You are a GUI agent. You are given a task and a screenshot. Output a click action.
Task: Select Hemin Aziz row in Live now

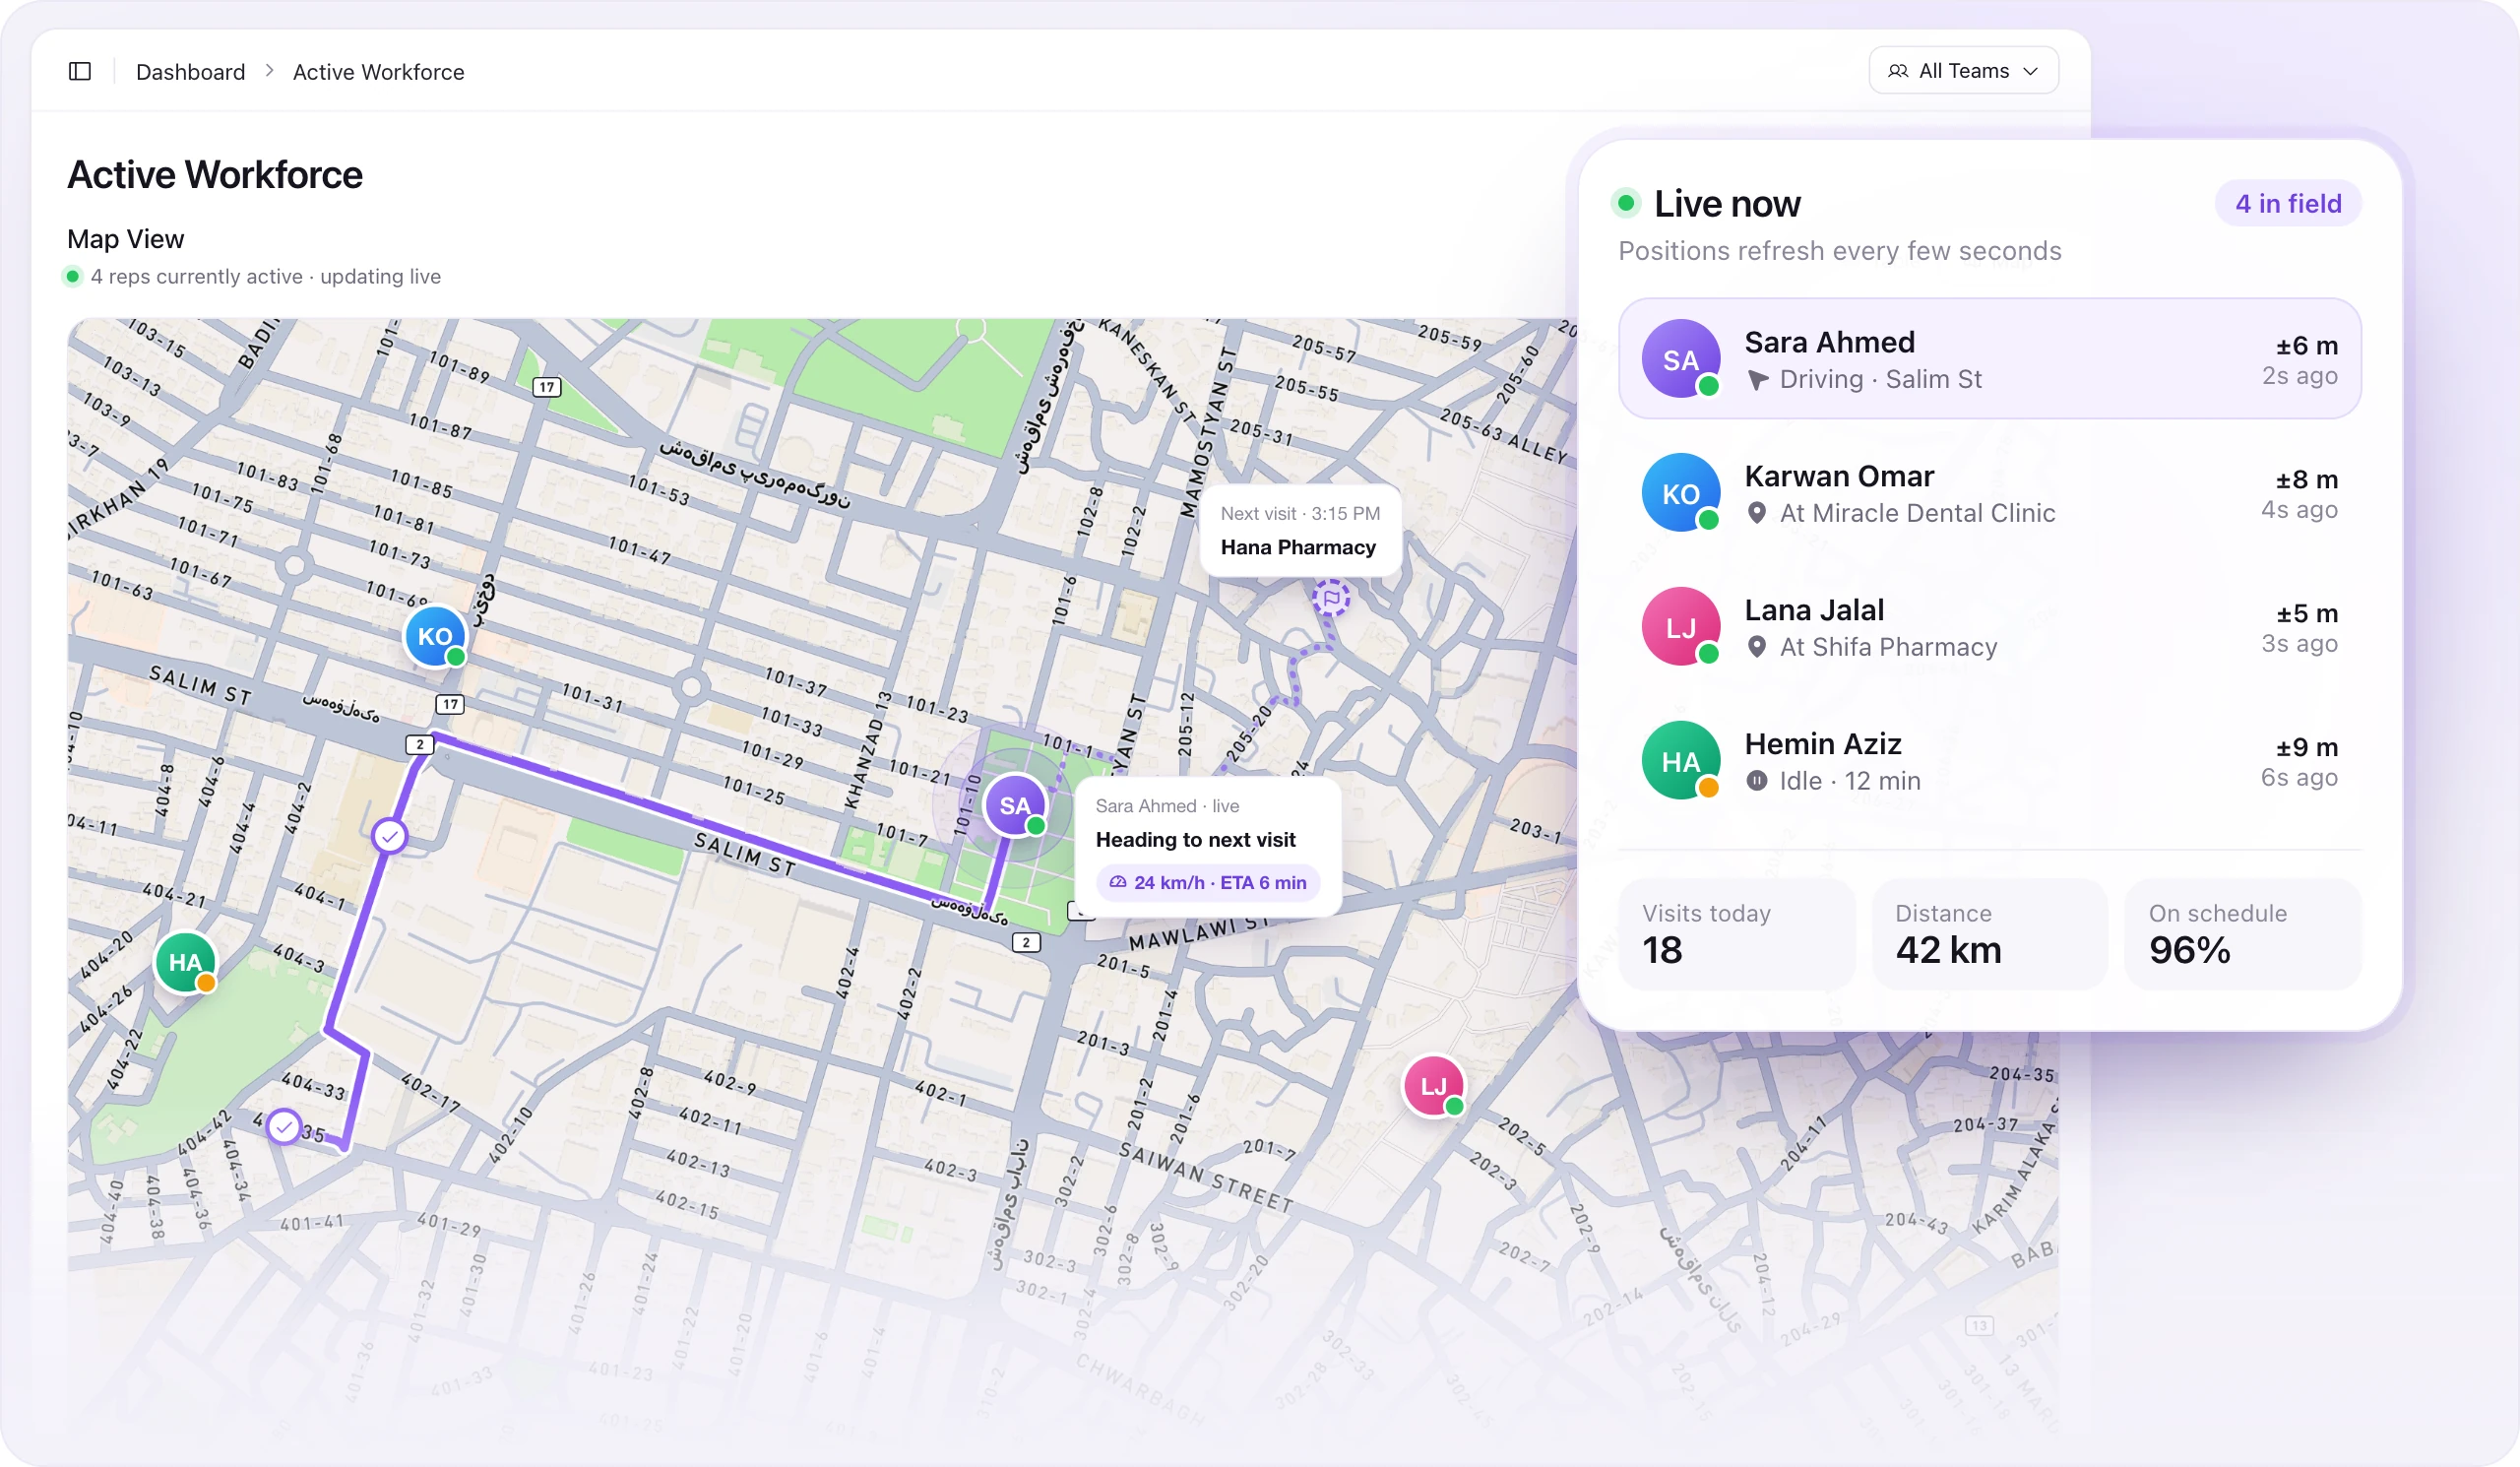pyautogui.click(x=1989, y=761)
